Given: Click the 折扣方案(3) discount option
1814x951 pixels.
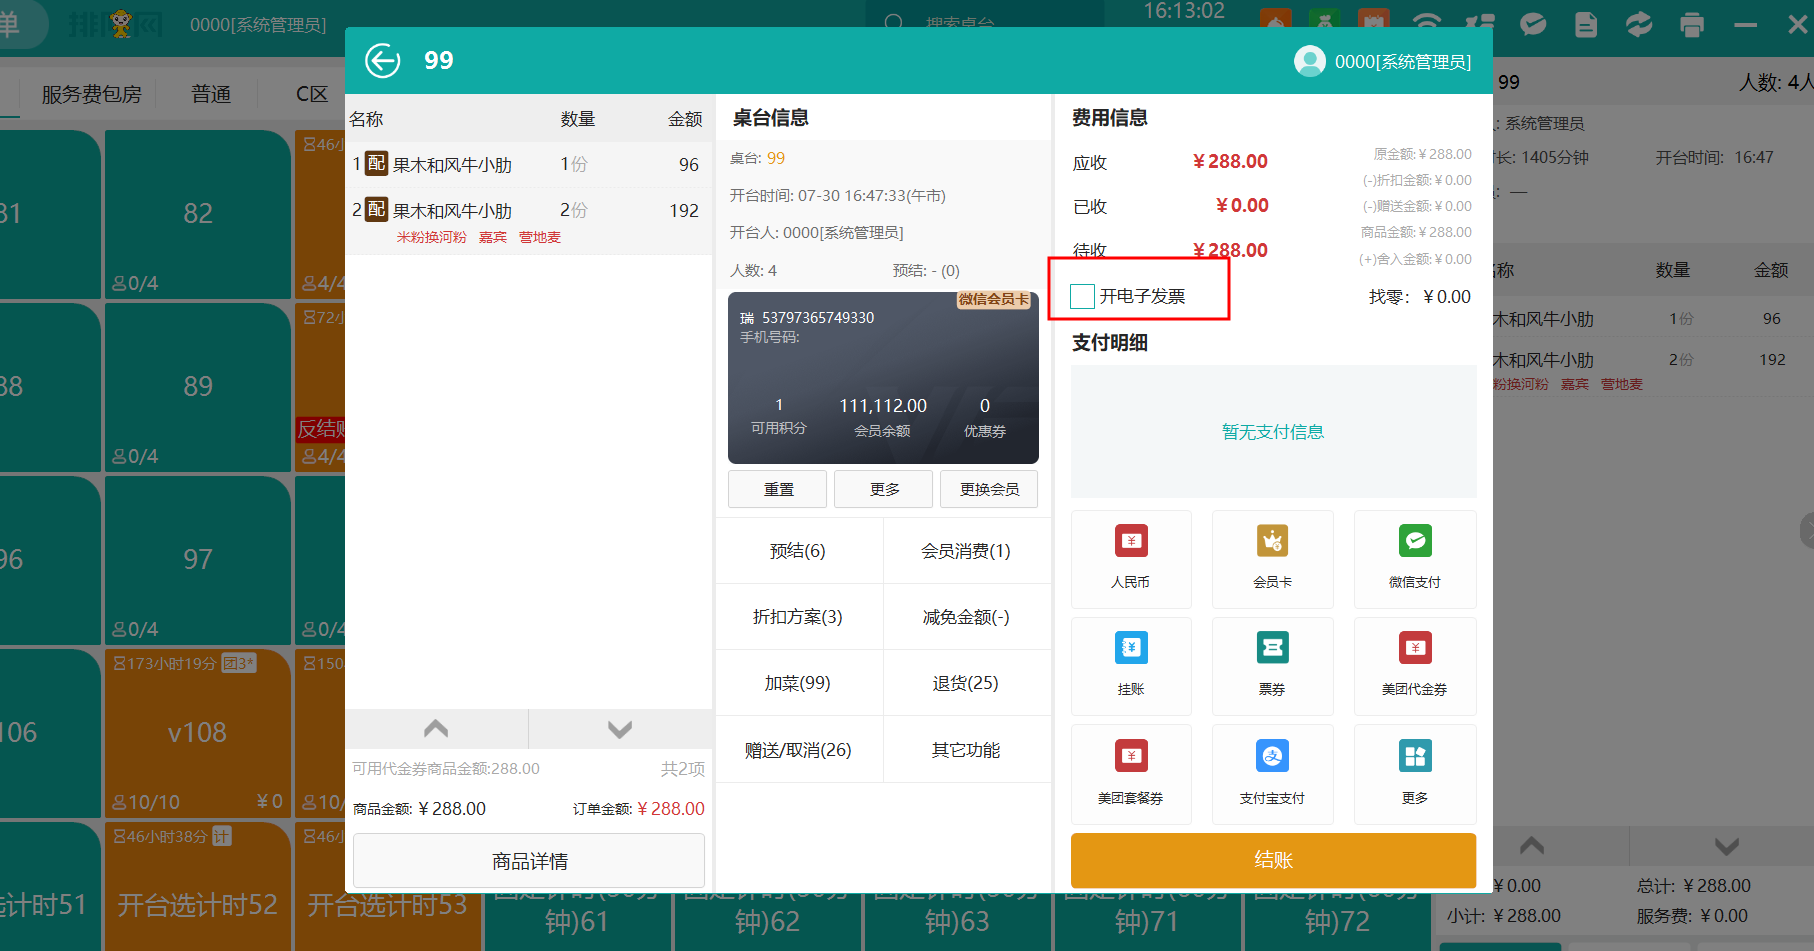Looking at the screenshot, I should (x=798, y=617).
